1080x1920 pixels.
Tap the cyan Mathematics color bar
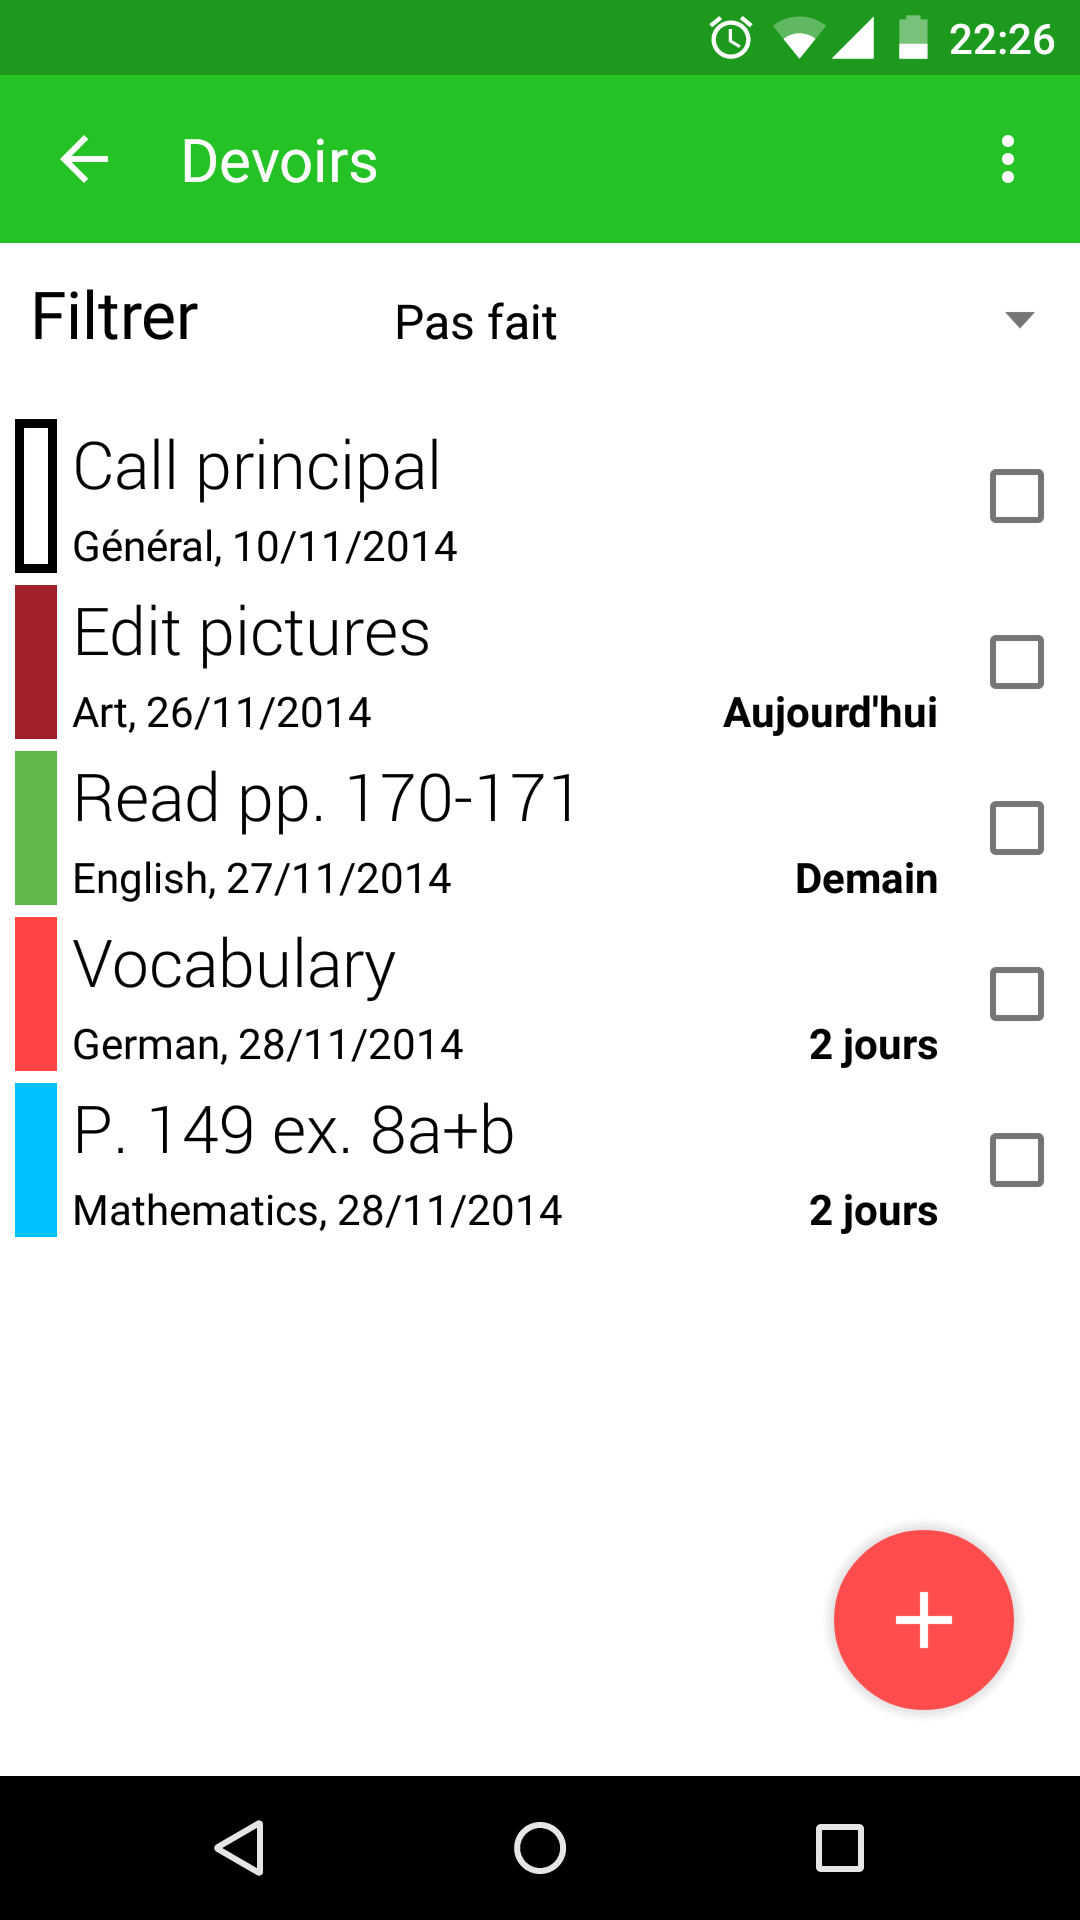(36, 1160)
